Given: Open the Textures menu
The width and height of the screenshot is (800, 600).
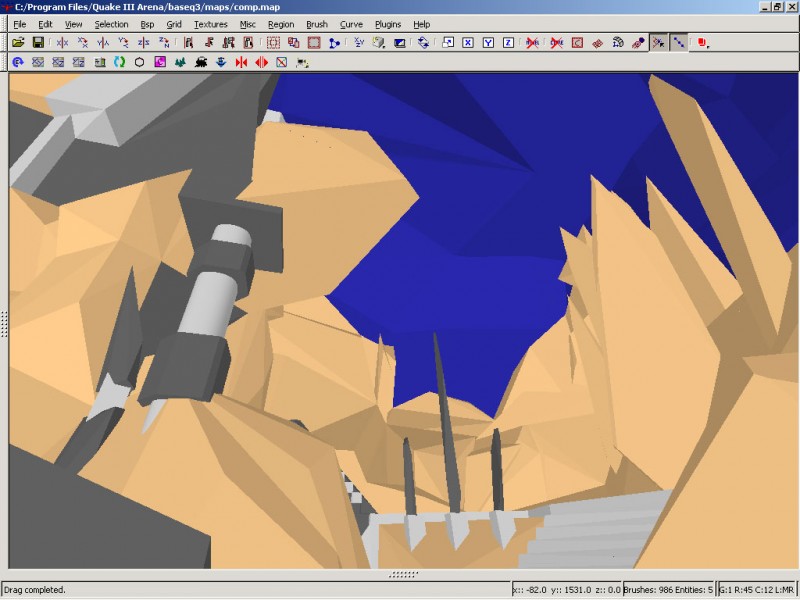Looking at the screenshot, I should tap(211, 24).
